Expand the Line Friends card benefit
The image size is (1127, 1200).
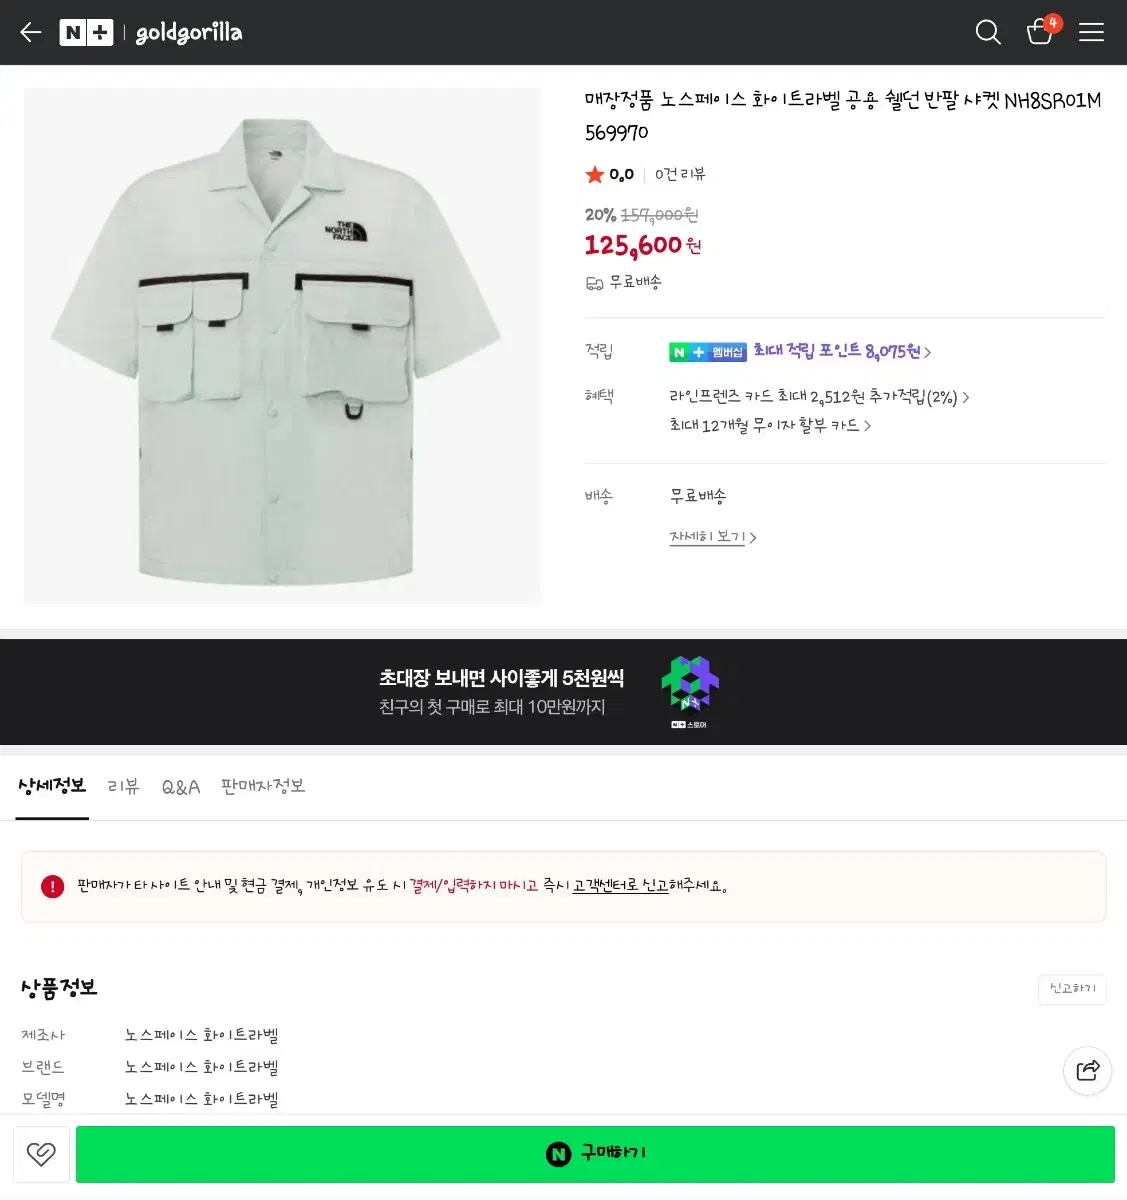coord(819,397)
